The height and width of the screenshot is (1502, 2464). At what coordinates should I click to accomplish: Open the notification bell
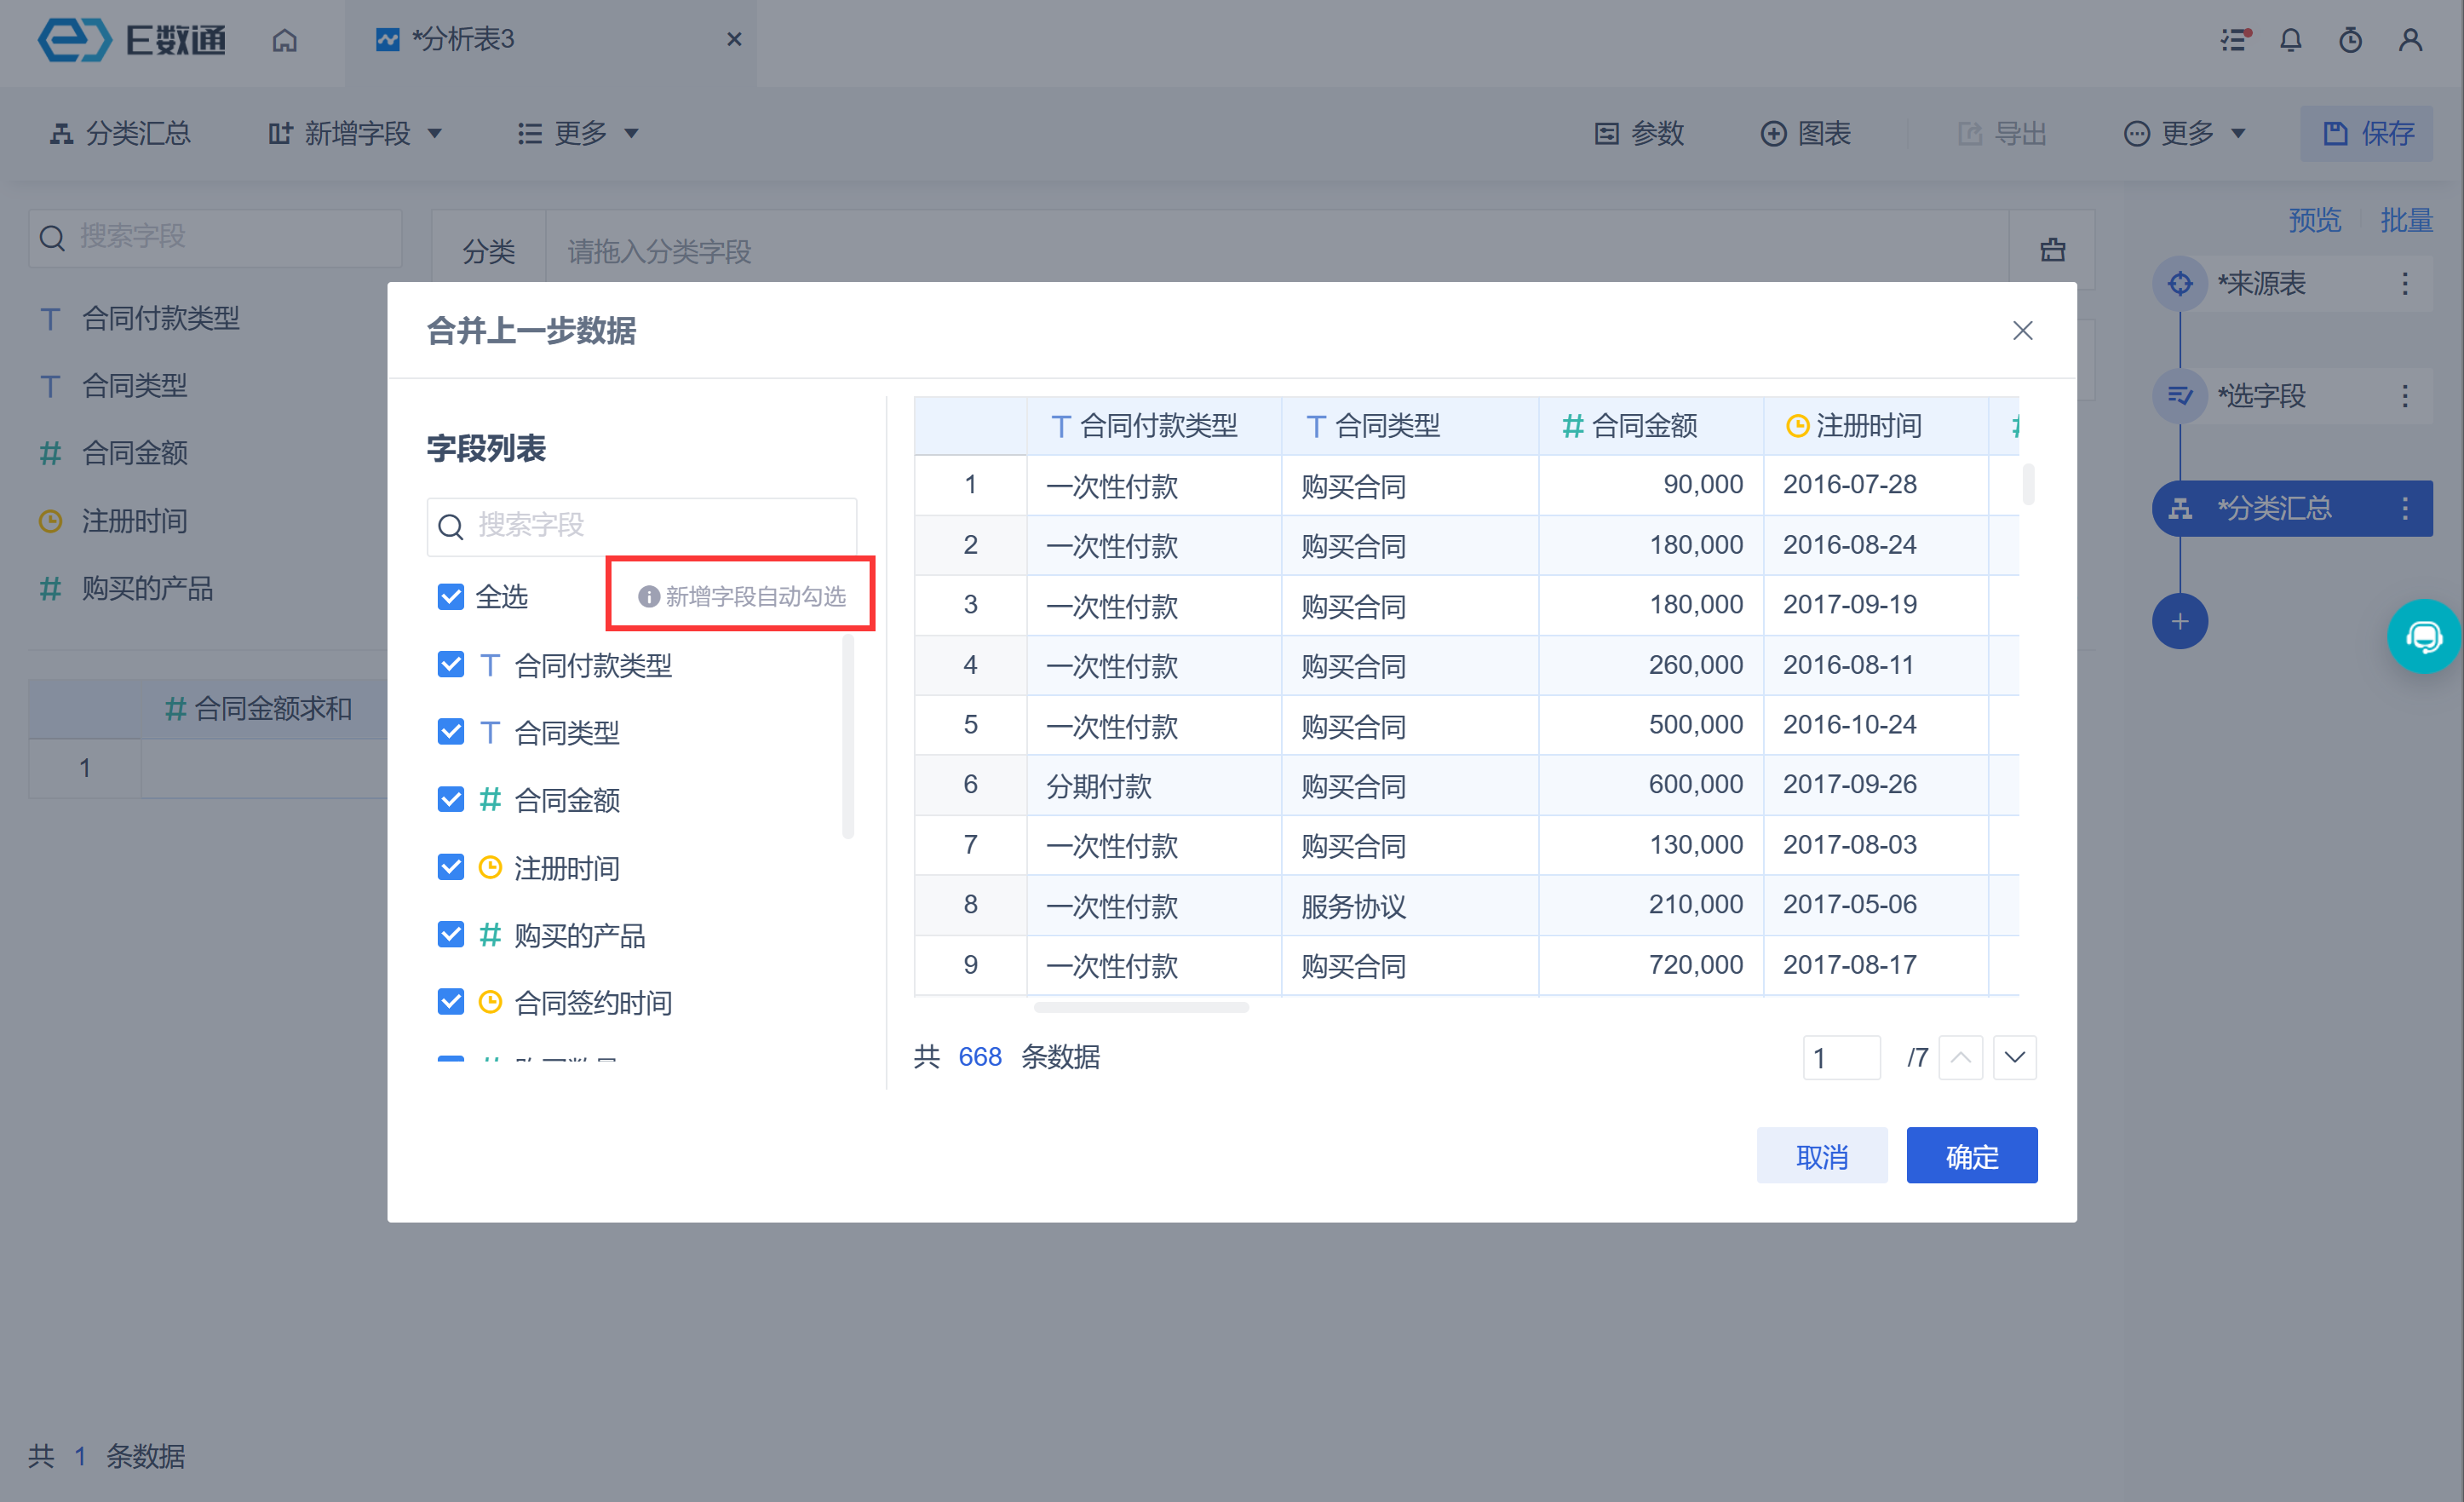2290,40
